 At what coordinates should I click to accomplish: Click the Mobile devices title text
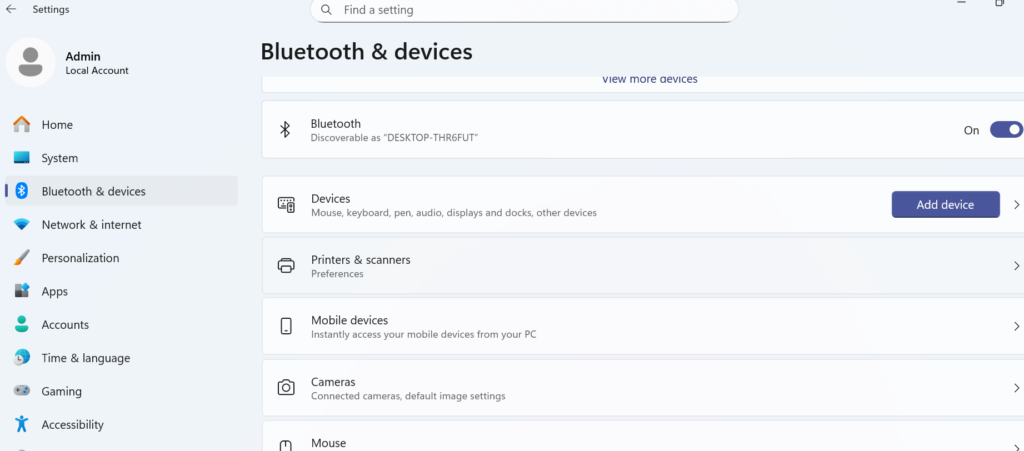[349, 320]
